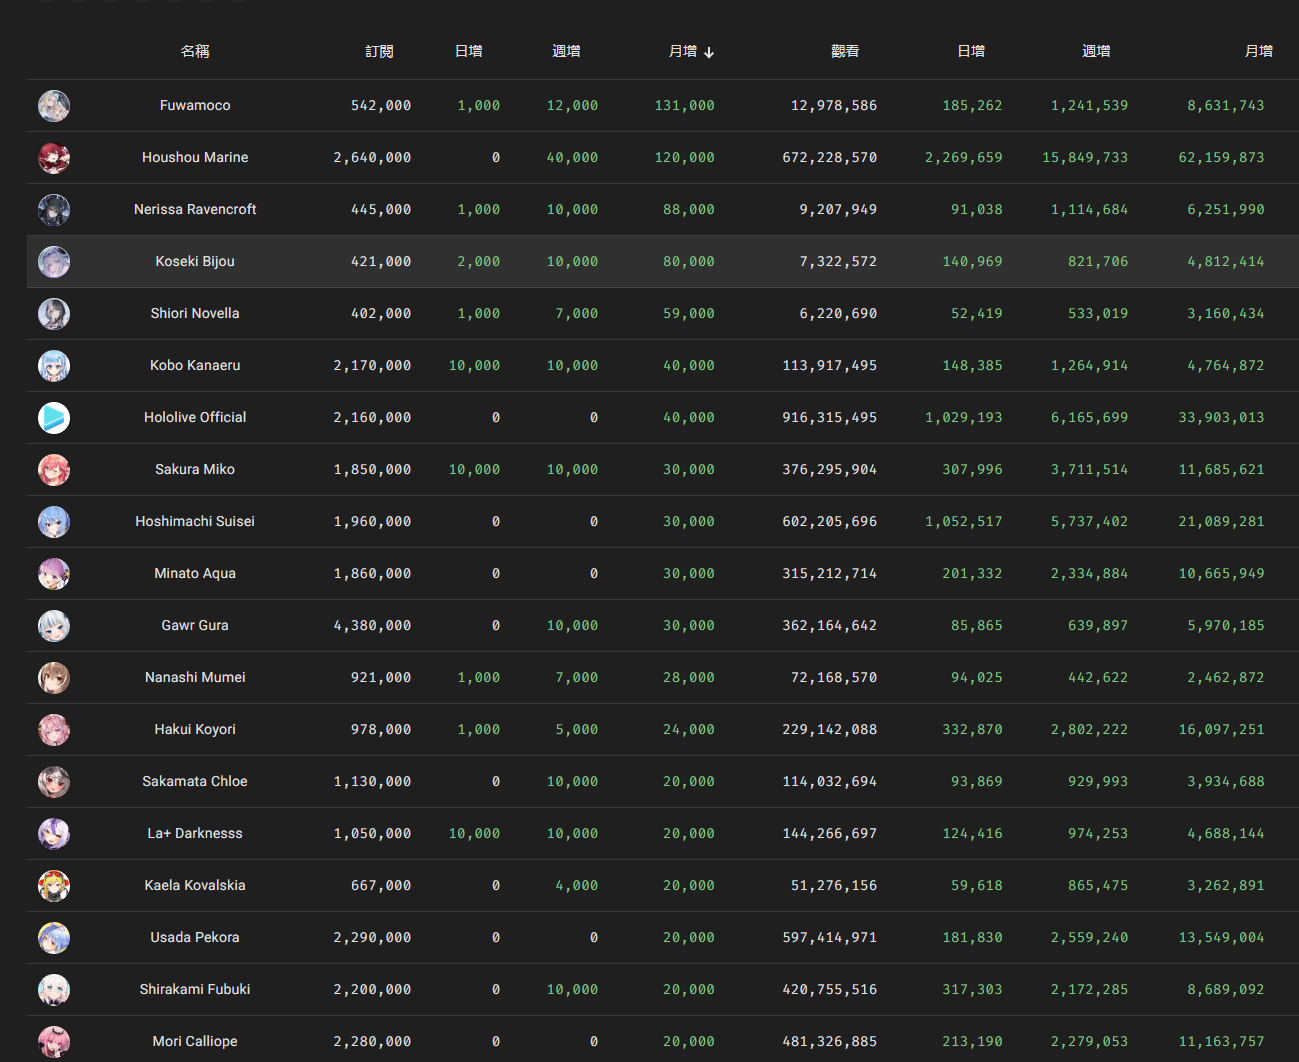This screenshot has width=1299, height=1062.
Task: Click Minato Aqua's avatar
Action: pos(54,574)
